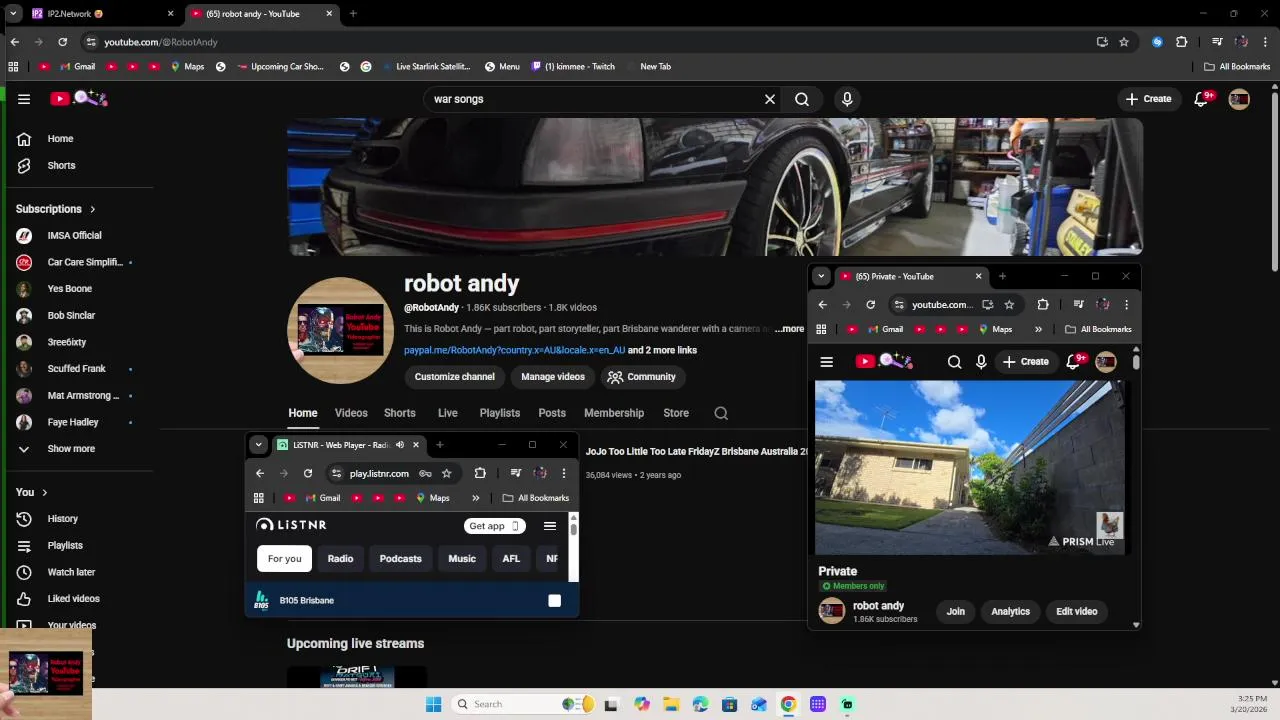Go to Home in the YouTube sidebar
This screenshot has height=720, width=1280.
[60, 139]
